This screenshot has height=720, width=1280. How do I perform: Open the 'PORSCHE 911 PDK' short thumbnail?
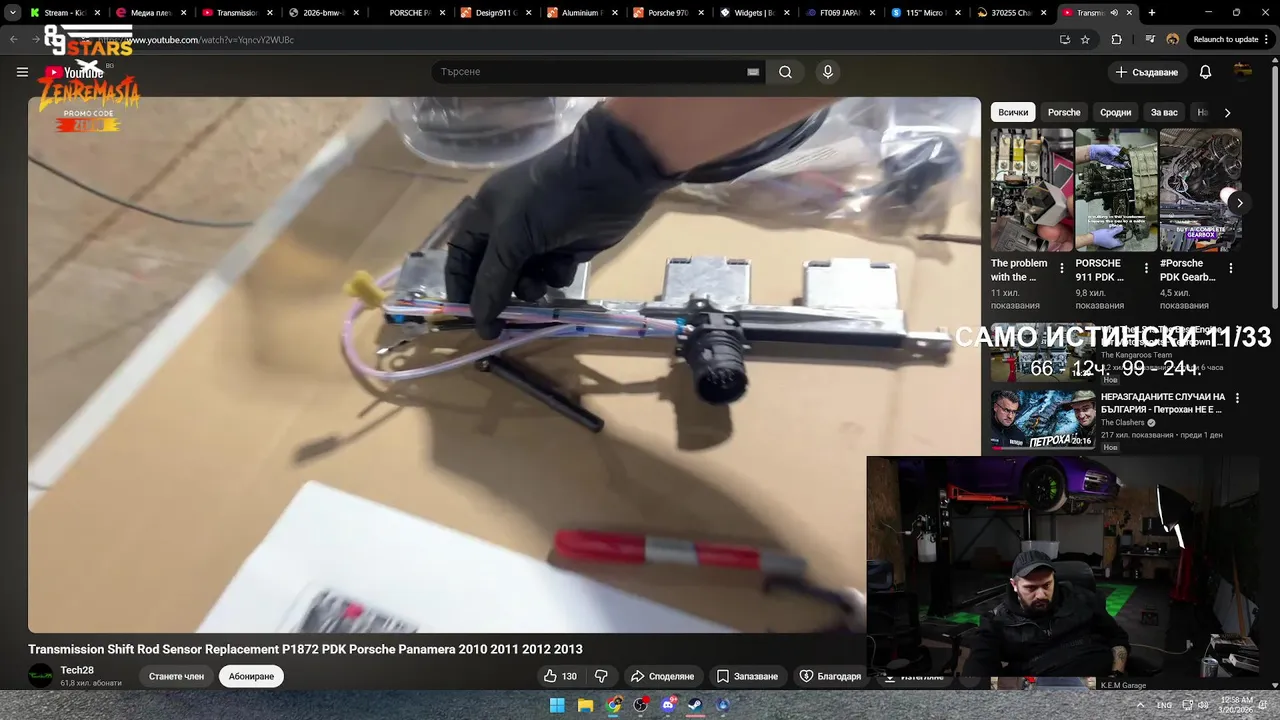pos(1116,190)
